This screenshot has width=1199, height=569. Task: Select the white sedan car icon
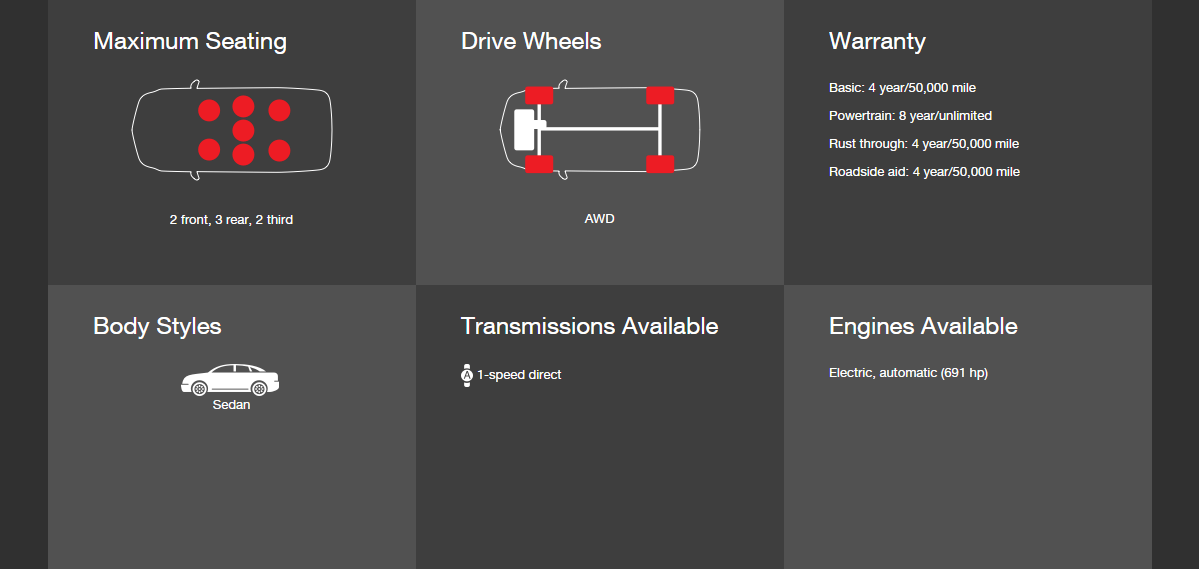tap(230, 380)
